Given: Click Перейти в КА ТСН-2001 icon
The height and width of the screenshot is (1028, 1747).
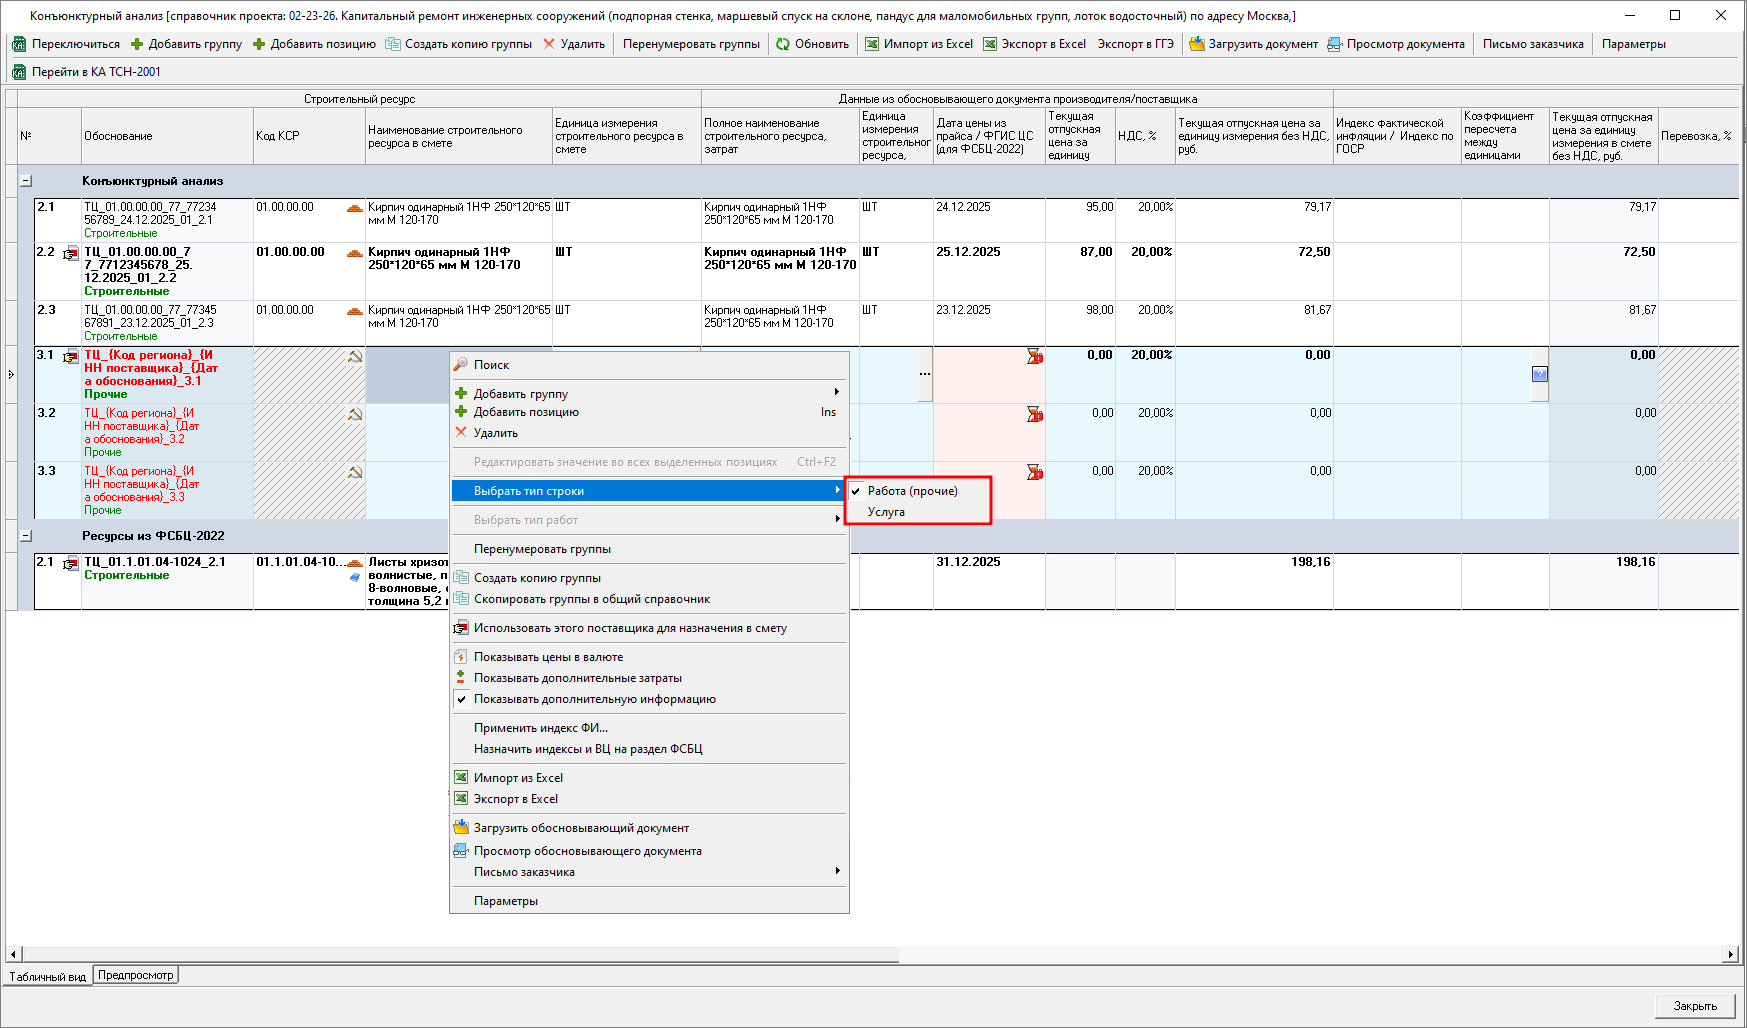Looking at the screenshot, I should point(19,72).
